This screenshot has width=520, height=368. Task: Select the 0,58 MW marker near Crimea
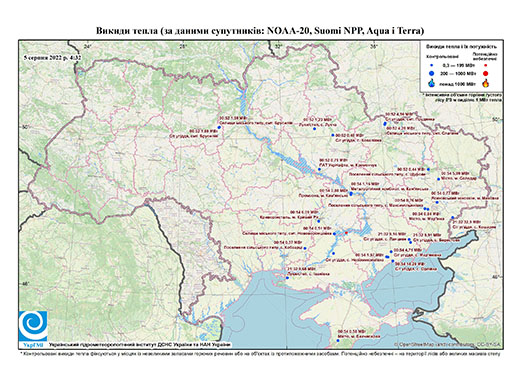(338, 340)
